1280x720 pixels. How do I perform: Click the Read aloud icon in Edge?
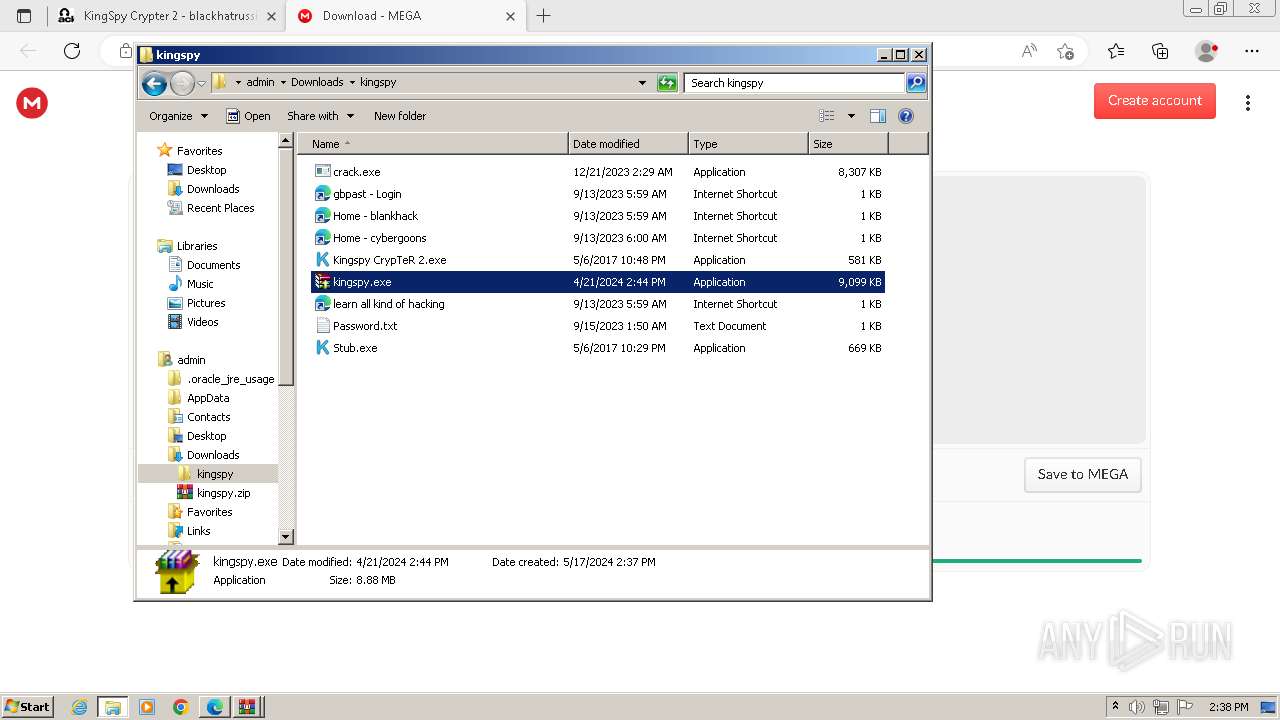[1028, 51]
